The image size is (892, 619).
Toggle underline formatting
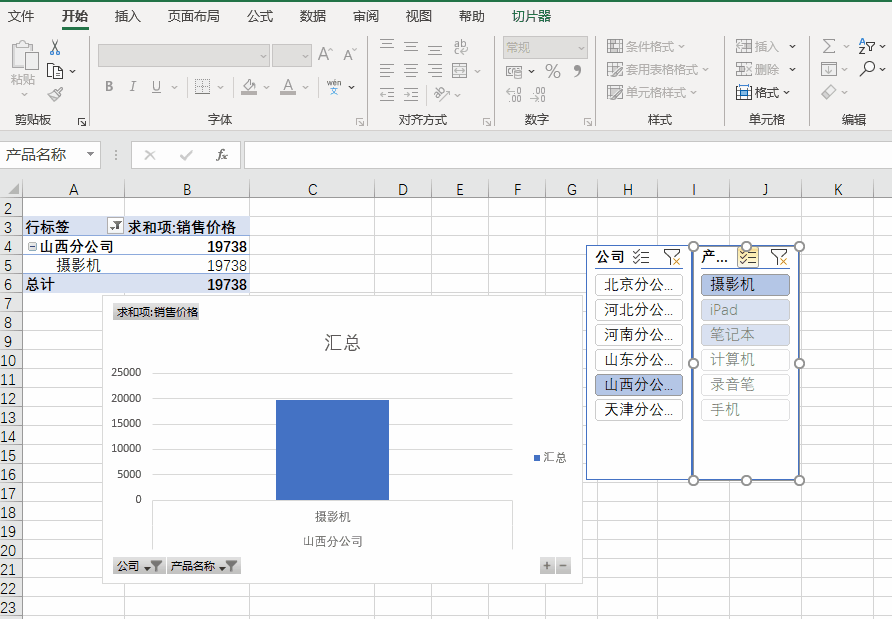click(x=156, y=86)
